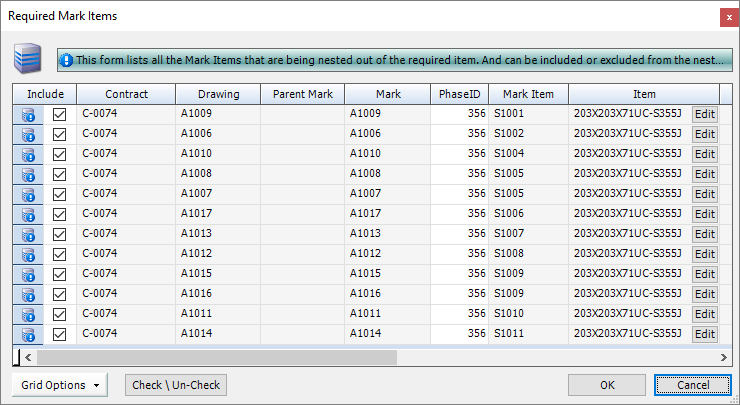Click the row icon beside drawing A1010
Screen dimensions: 740x405
point(28,154)
